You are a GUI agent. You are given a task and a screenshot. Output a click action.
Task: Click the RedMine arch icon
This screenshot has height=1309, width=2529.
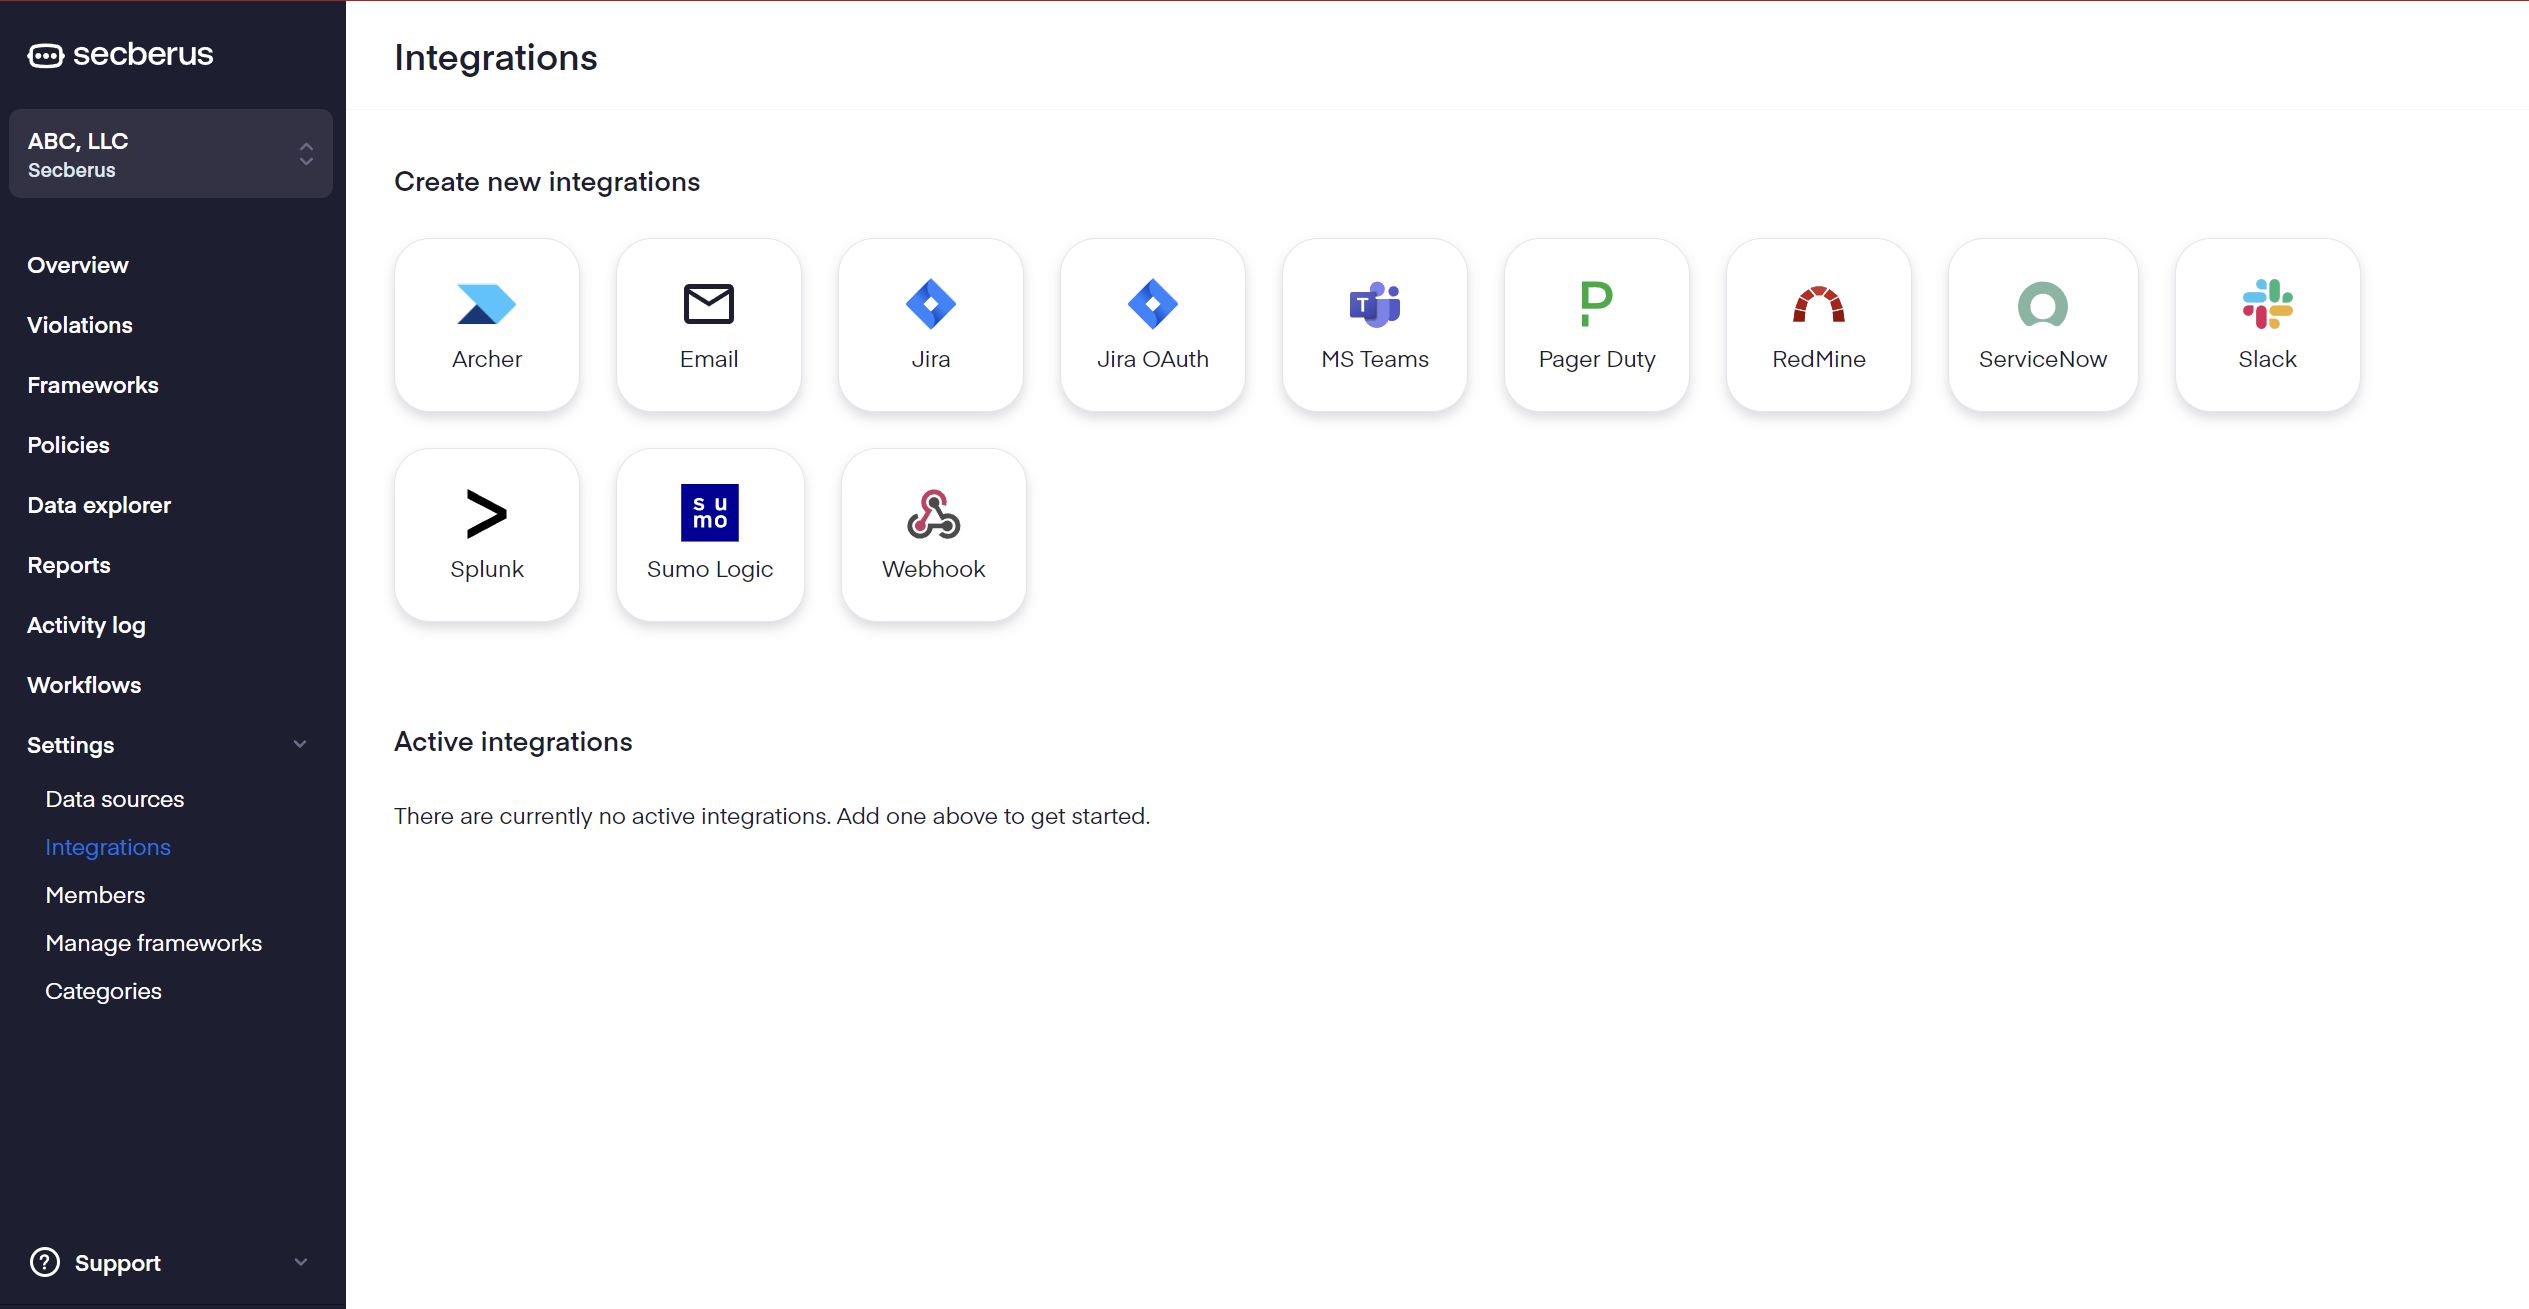pyautogui.click(x=1819, y=304)
